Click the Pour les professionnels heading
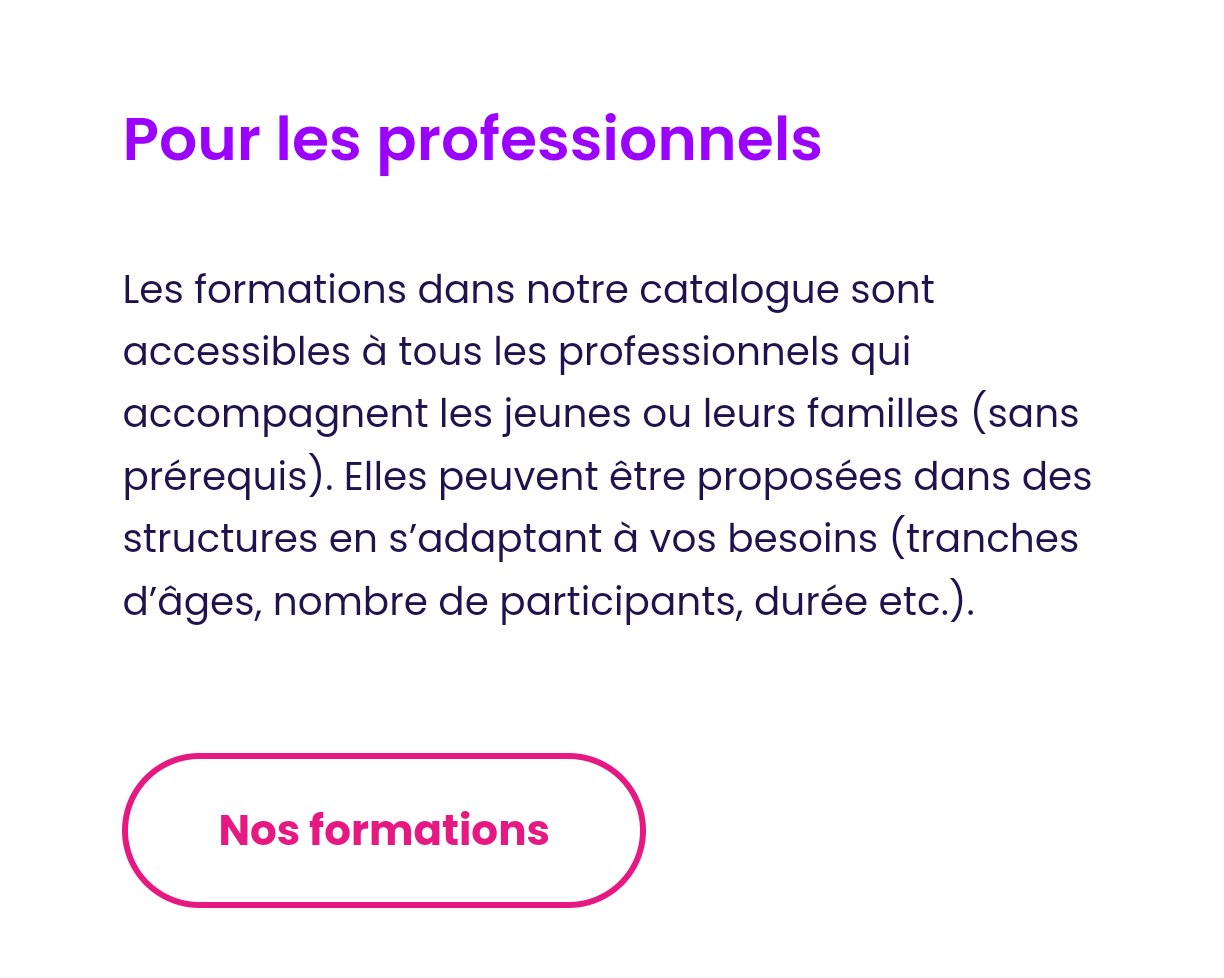The height and width of the screenshot is (978, 1224). [x=472, y=140]
